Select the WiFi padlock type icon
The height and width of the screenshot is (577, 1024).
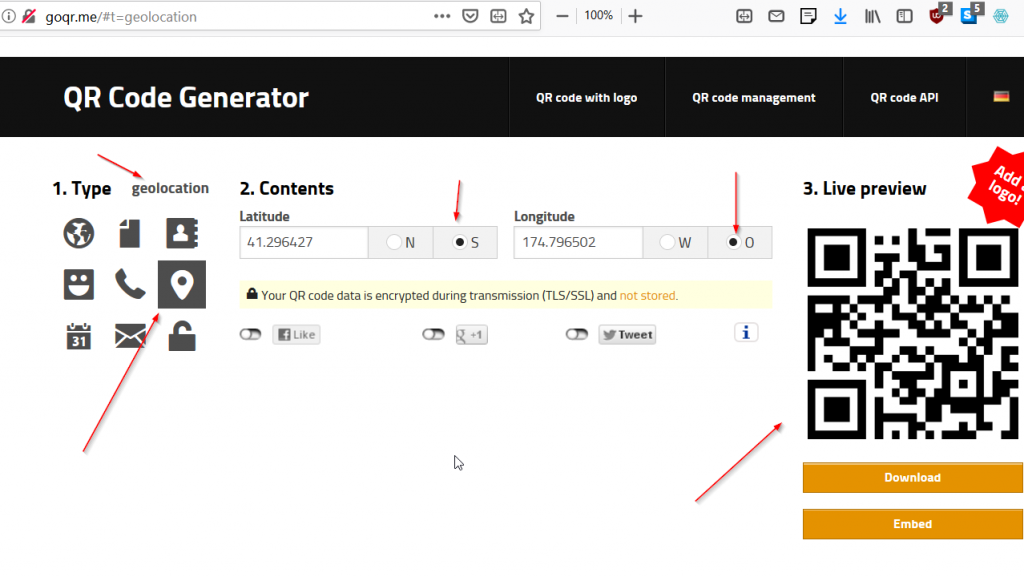[182, 336]
